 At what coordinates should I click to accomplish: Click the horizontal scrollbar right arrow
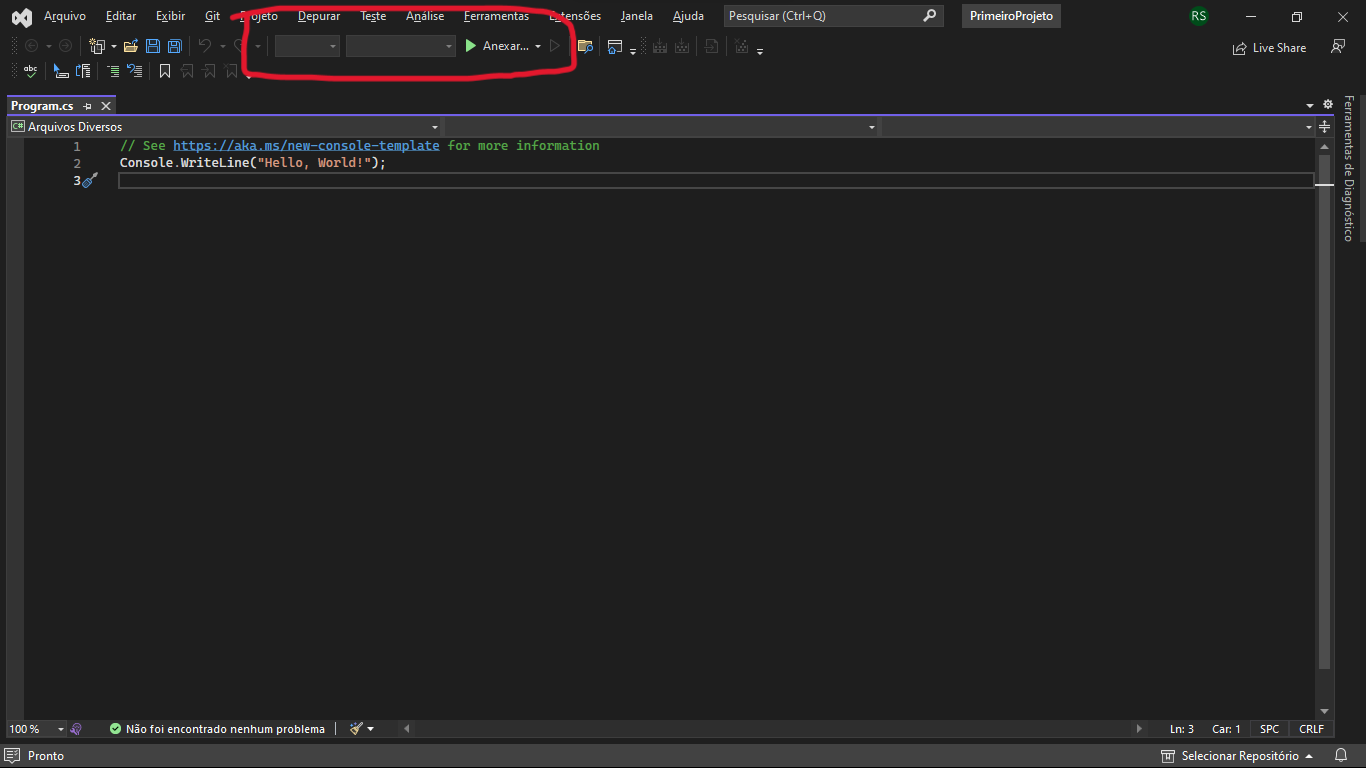tap(1140, 729)
